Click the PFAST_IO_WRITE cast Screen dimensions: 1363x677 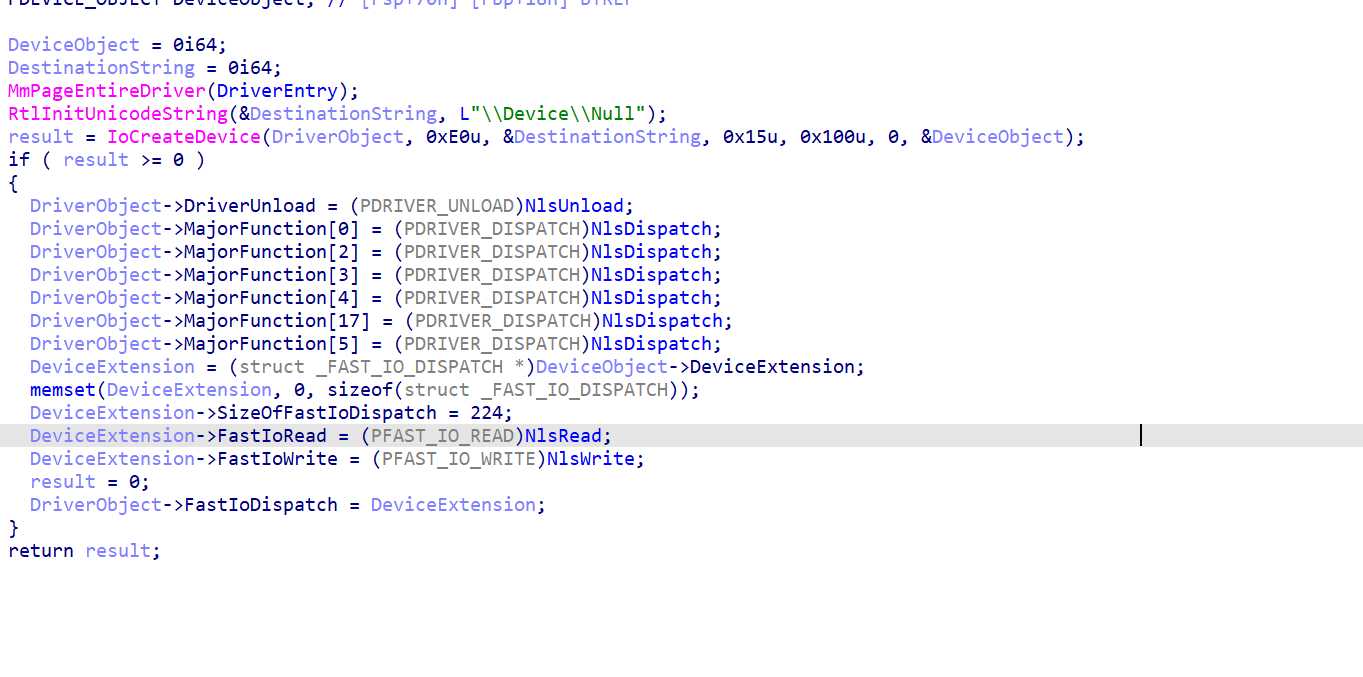(459, 458)
